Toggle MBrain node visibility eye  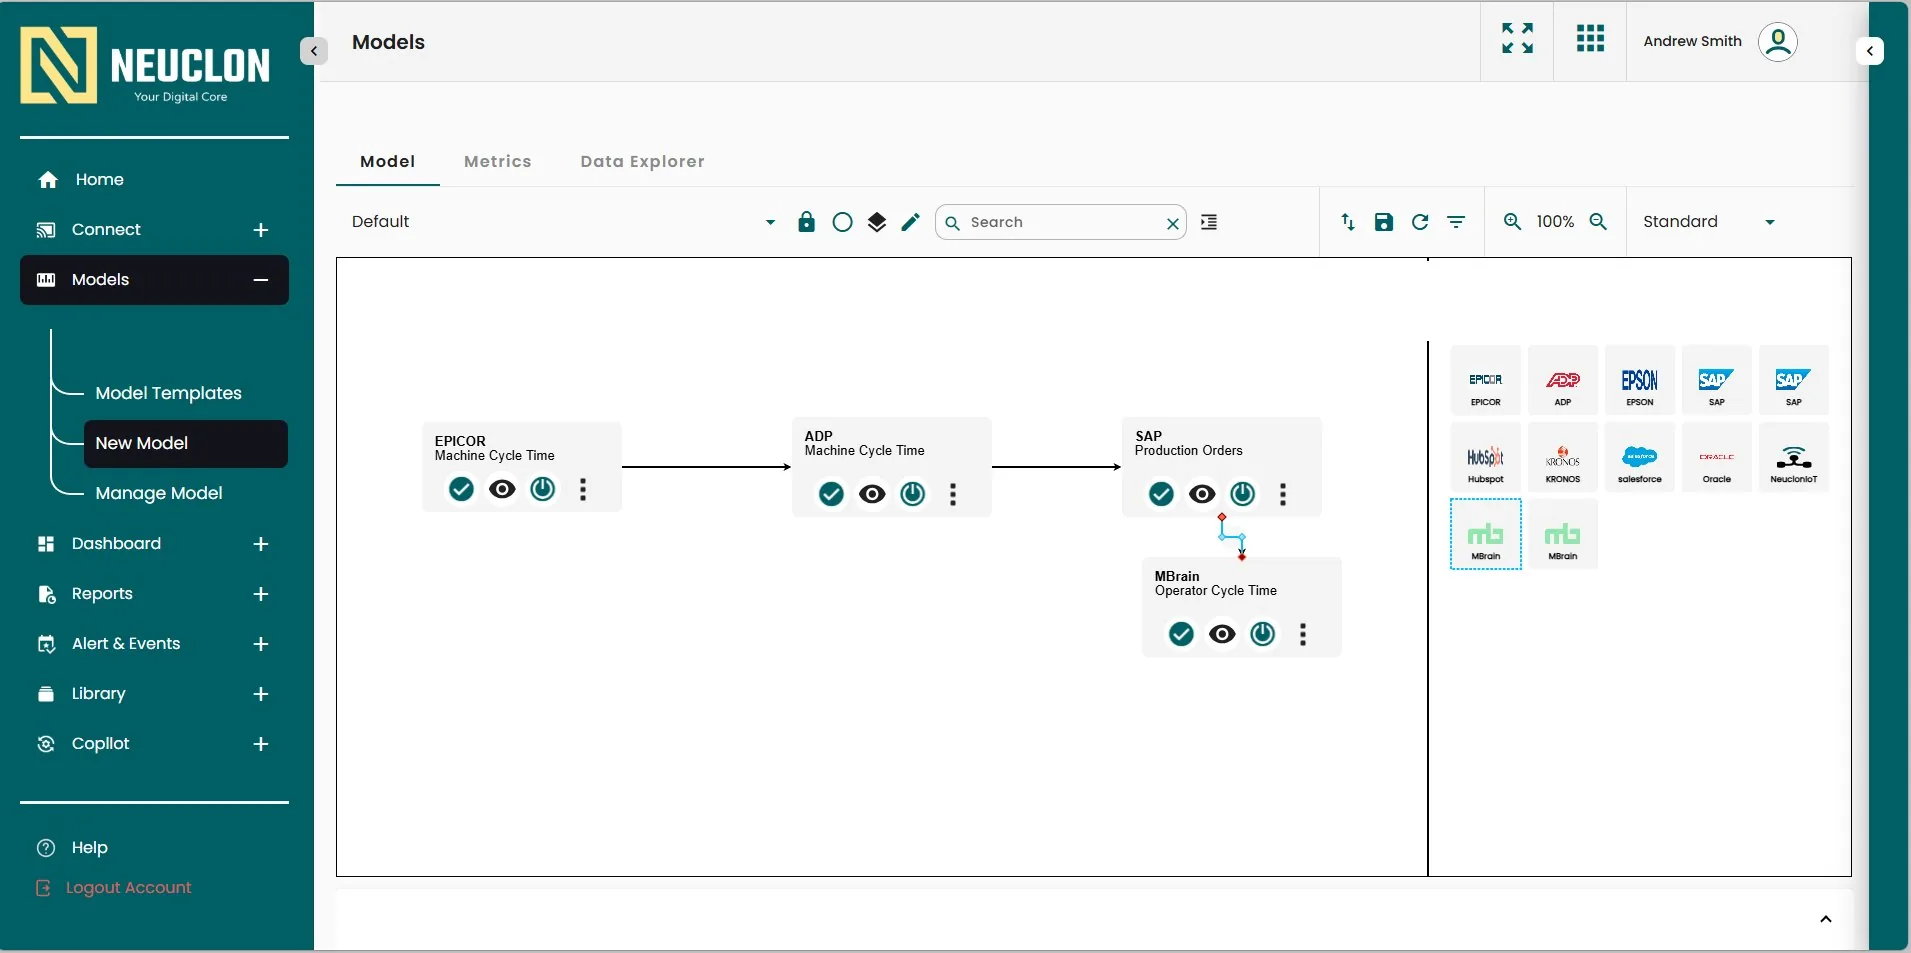tap(1222, 634)
